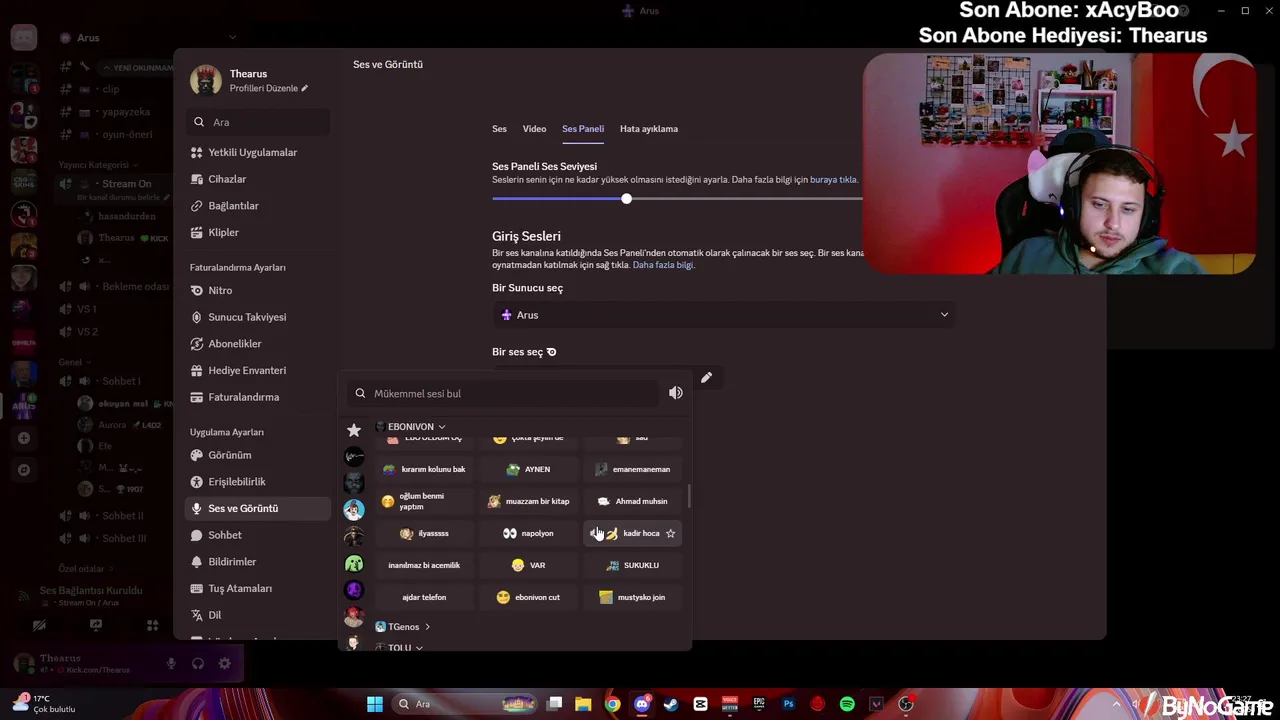Open Yetkili Uygulamalar settings
The image size is (1280, 720).
[258, 152]
